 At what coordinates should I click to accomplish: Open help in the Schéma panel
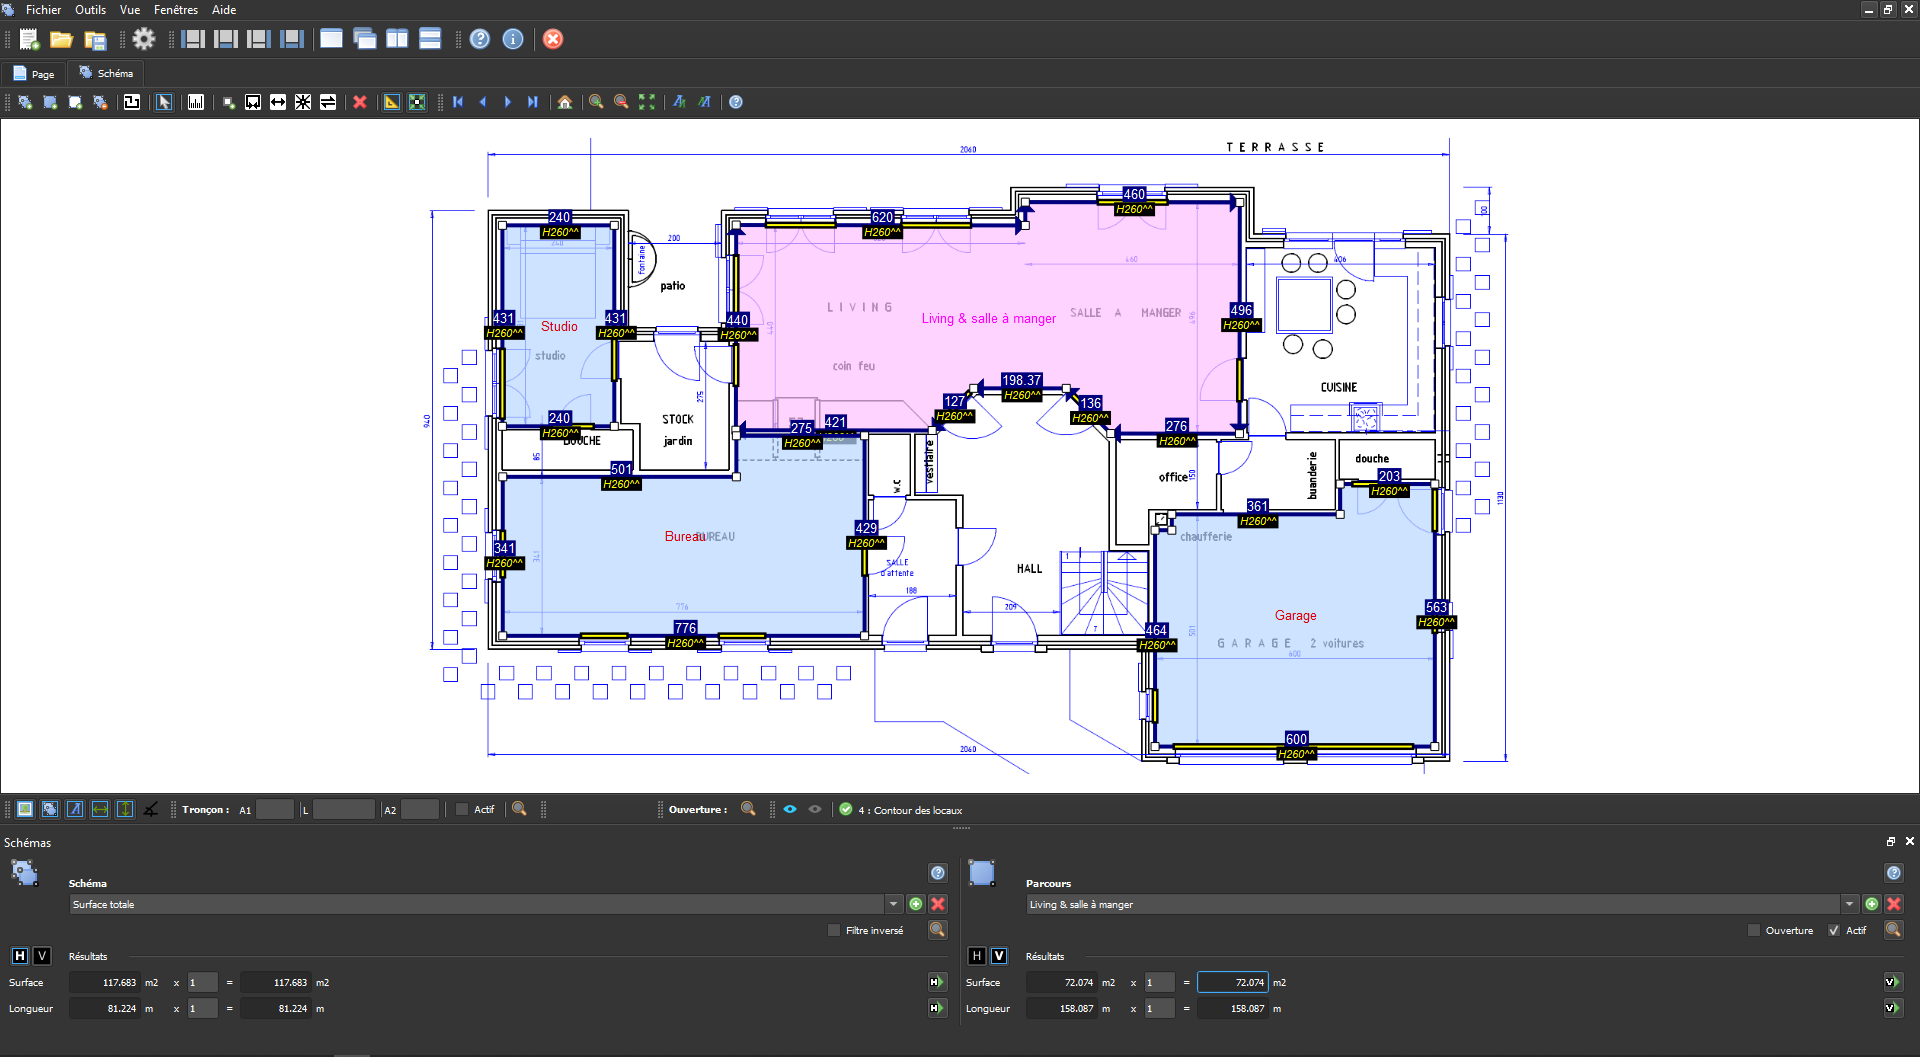point(938,873)
